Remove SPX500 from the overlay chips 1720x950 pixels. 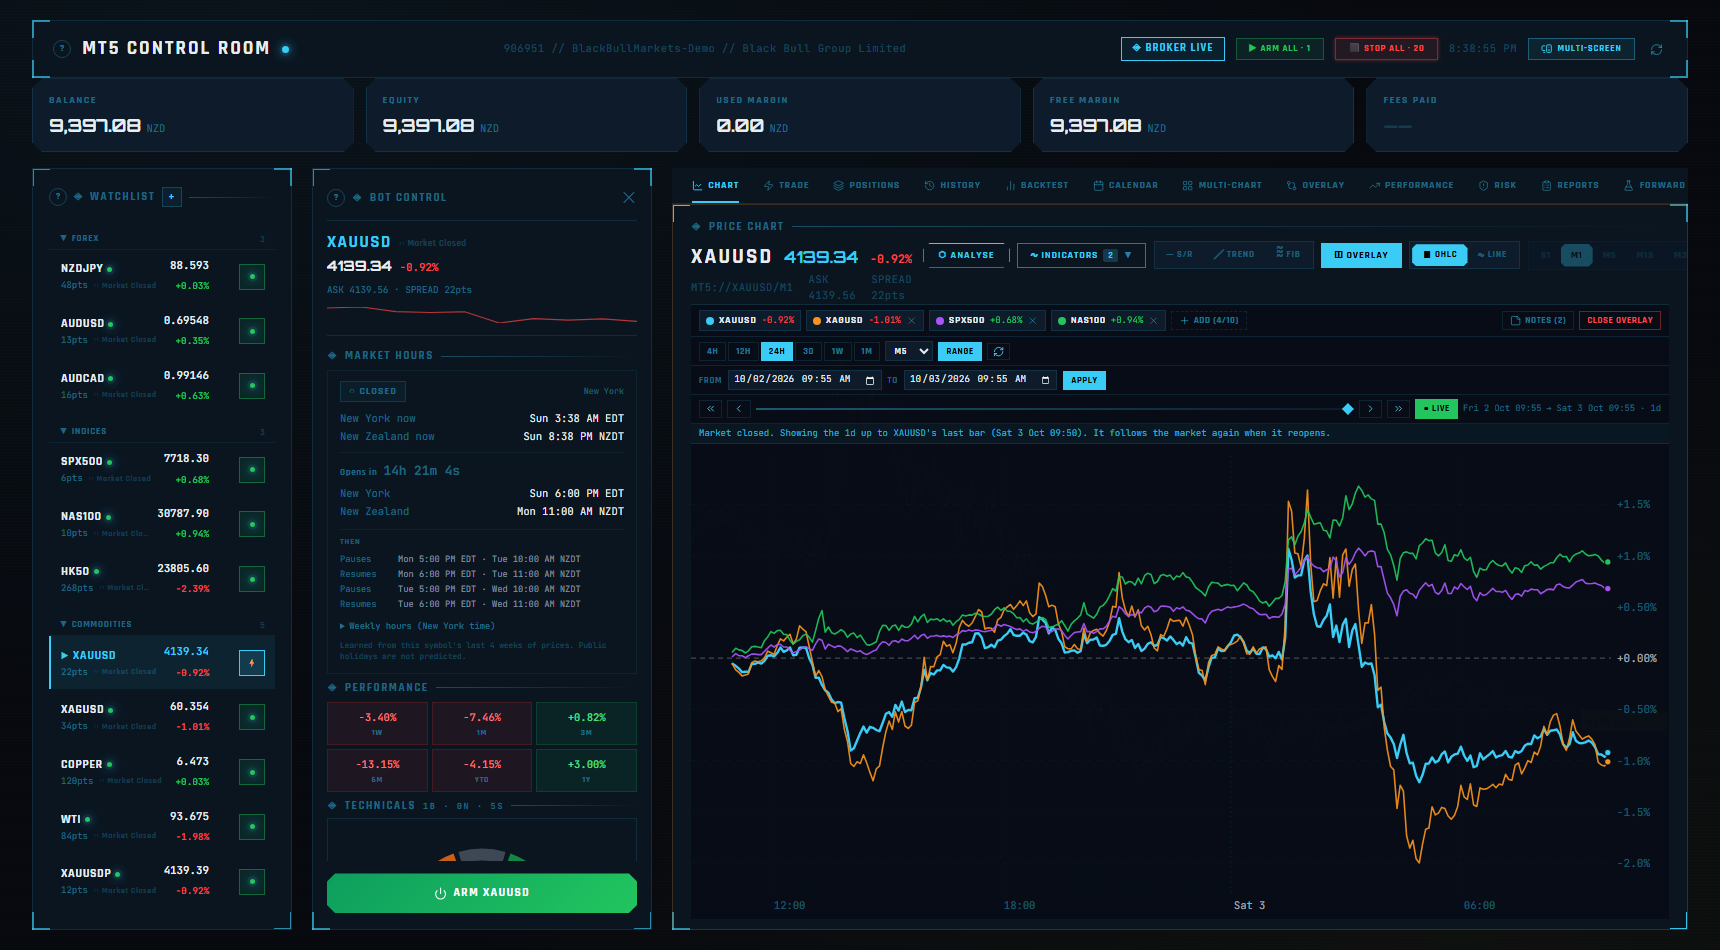[x=1033, y=321]
